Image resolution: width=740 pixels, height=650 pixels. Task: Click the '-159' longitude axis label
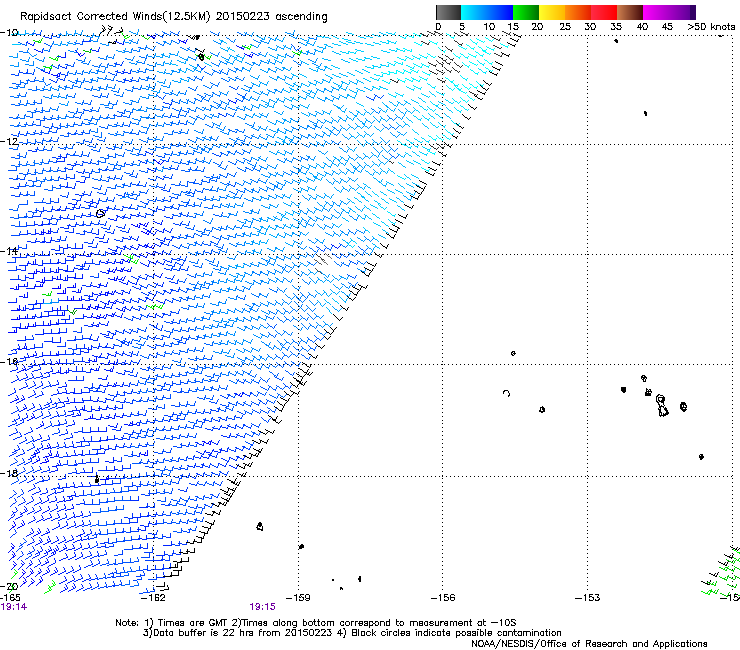pos(299,598)
